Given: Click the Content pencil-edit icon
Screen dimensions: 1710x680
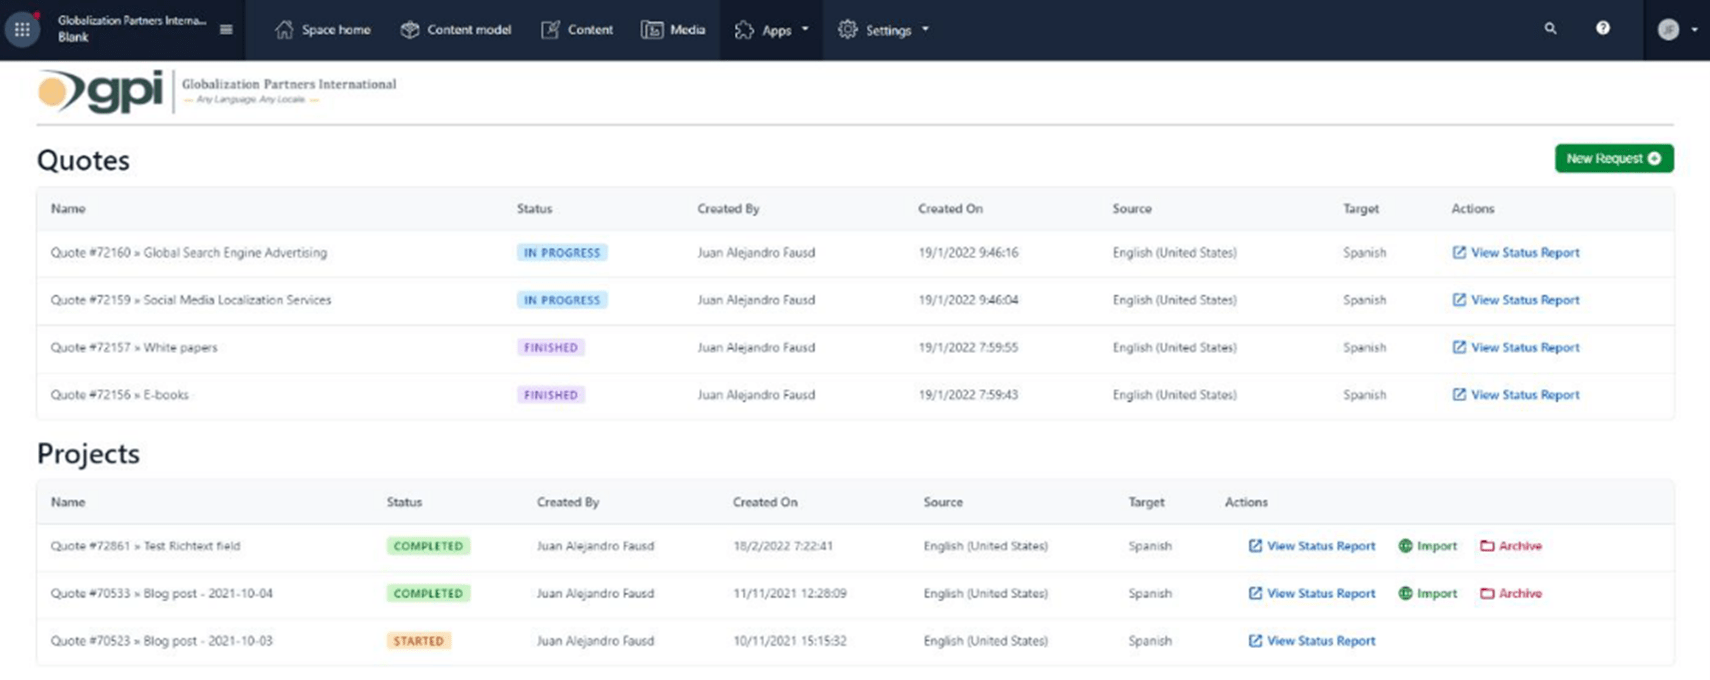Looking at the screenshot, I should [550, 30].
